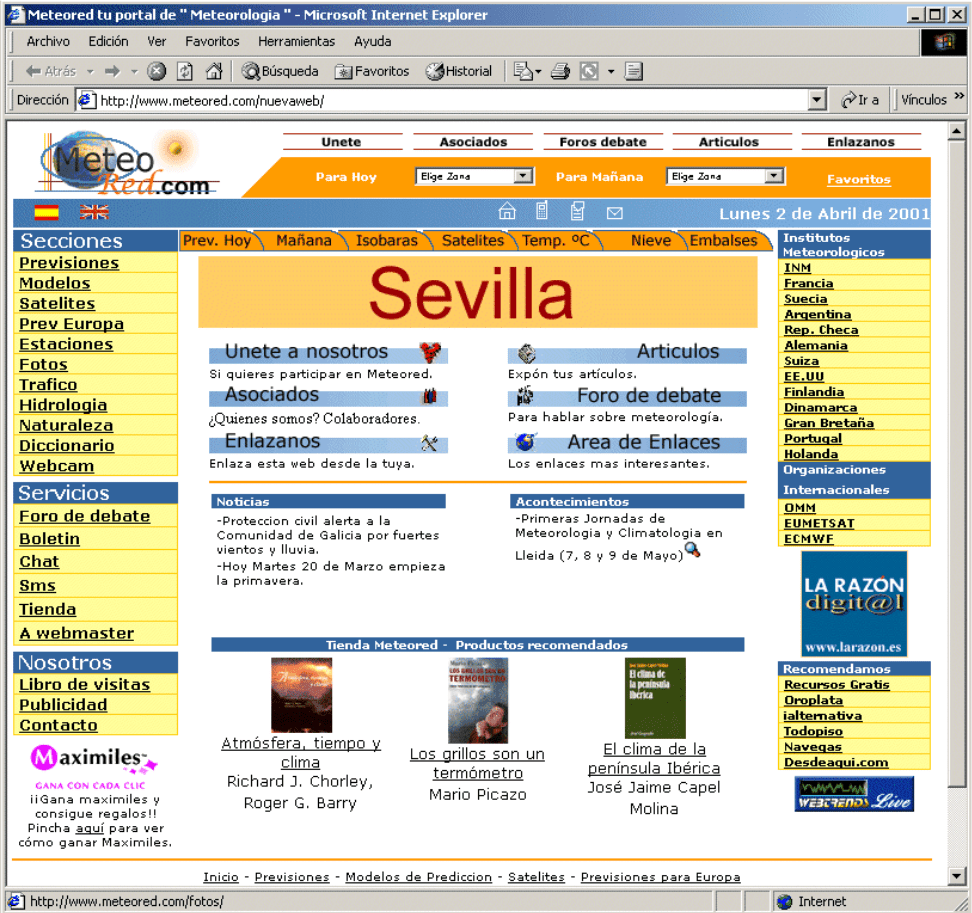Select the British flag for English
The image size is (972, 913).
[95, 212]
